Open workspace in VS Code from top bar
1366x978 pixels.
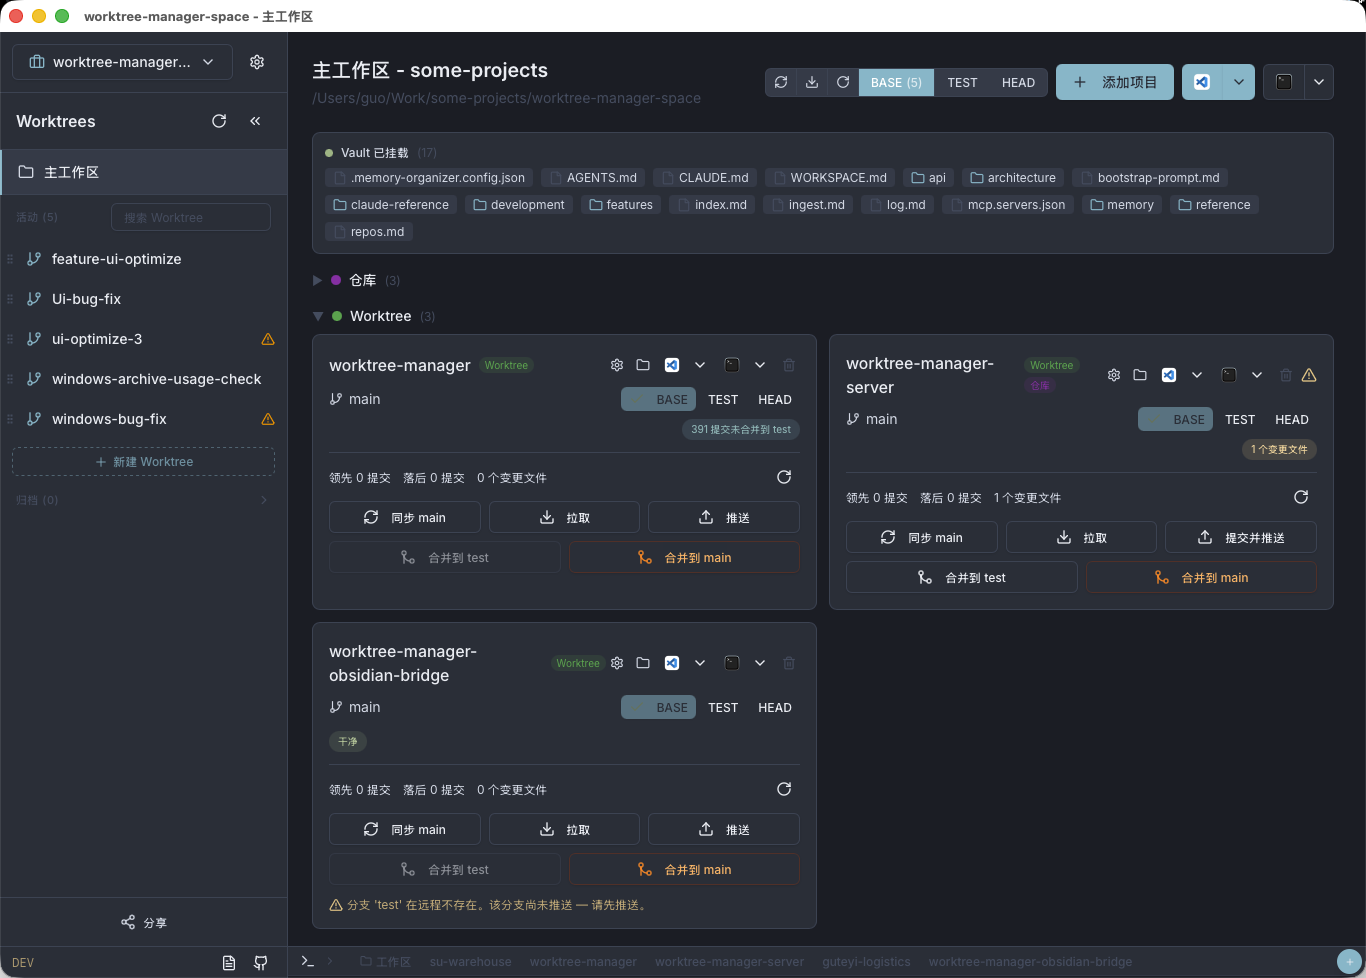click(x=1203, y=82)
